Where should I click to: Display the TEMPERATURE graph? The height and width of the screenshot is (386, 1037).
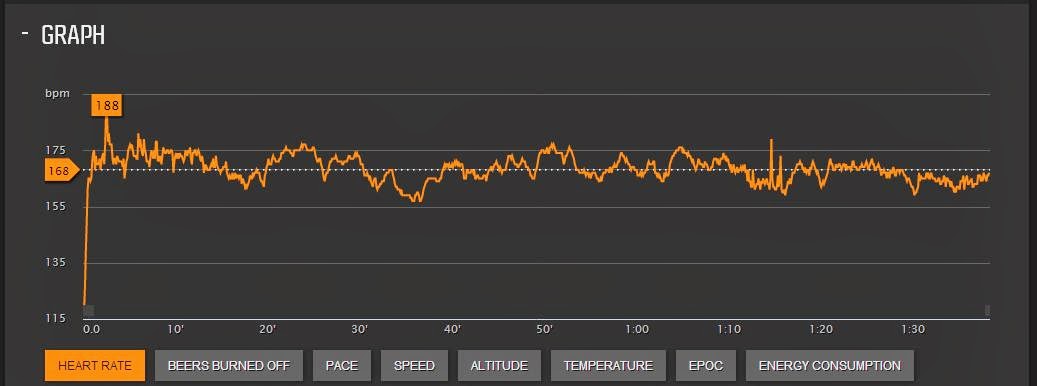click(608, 366)
